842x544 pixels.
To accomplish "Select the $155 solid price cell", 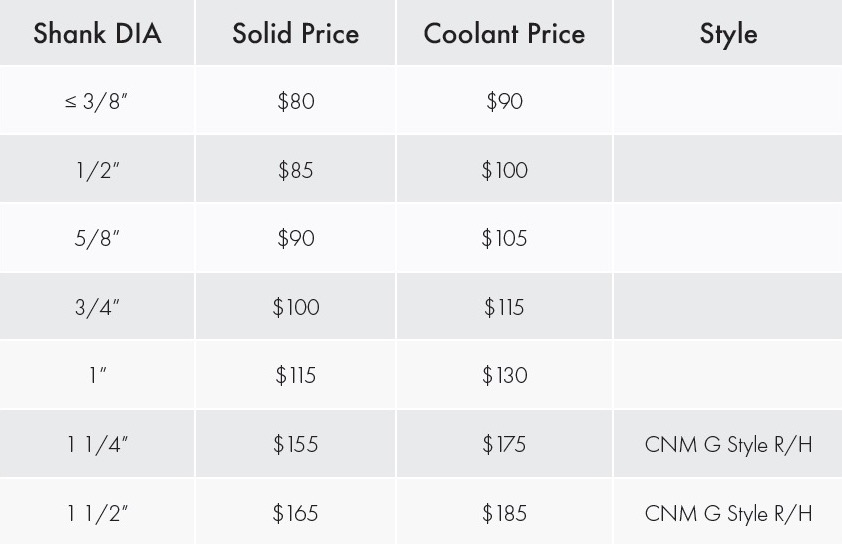I will (x=295, y=444).
